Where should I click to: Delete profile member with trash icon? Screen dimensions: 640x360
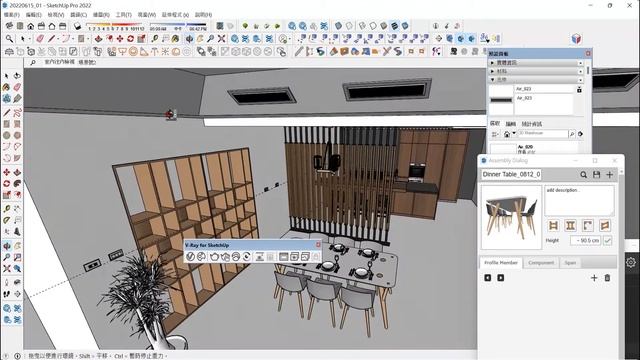607,278
